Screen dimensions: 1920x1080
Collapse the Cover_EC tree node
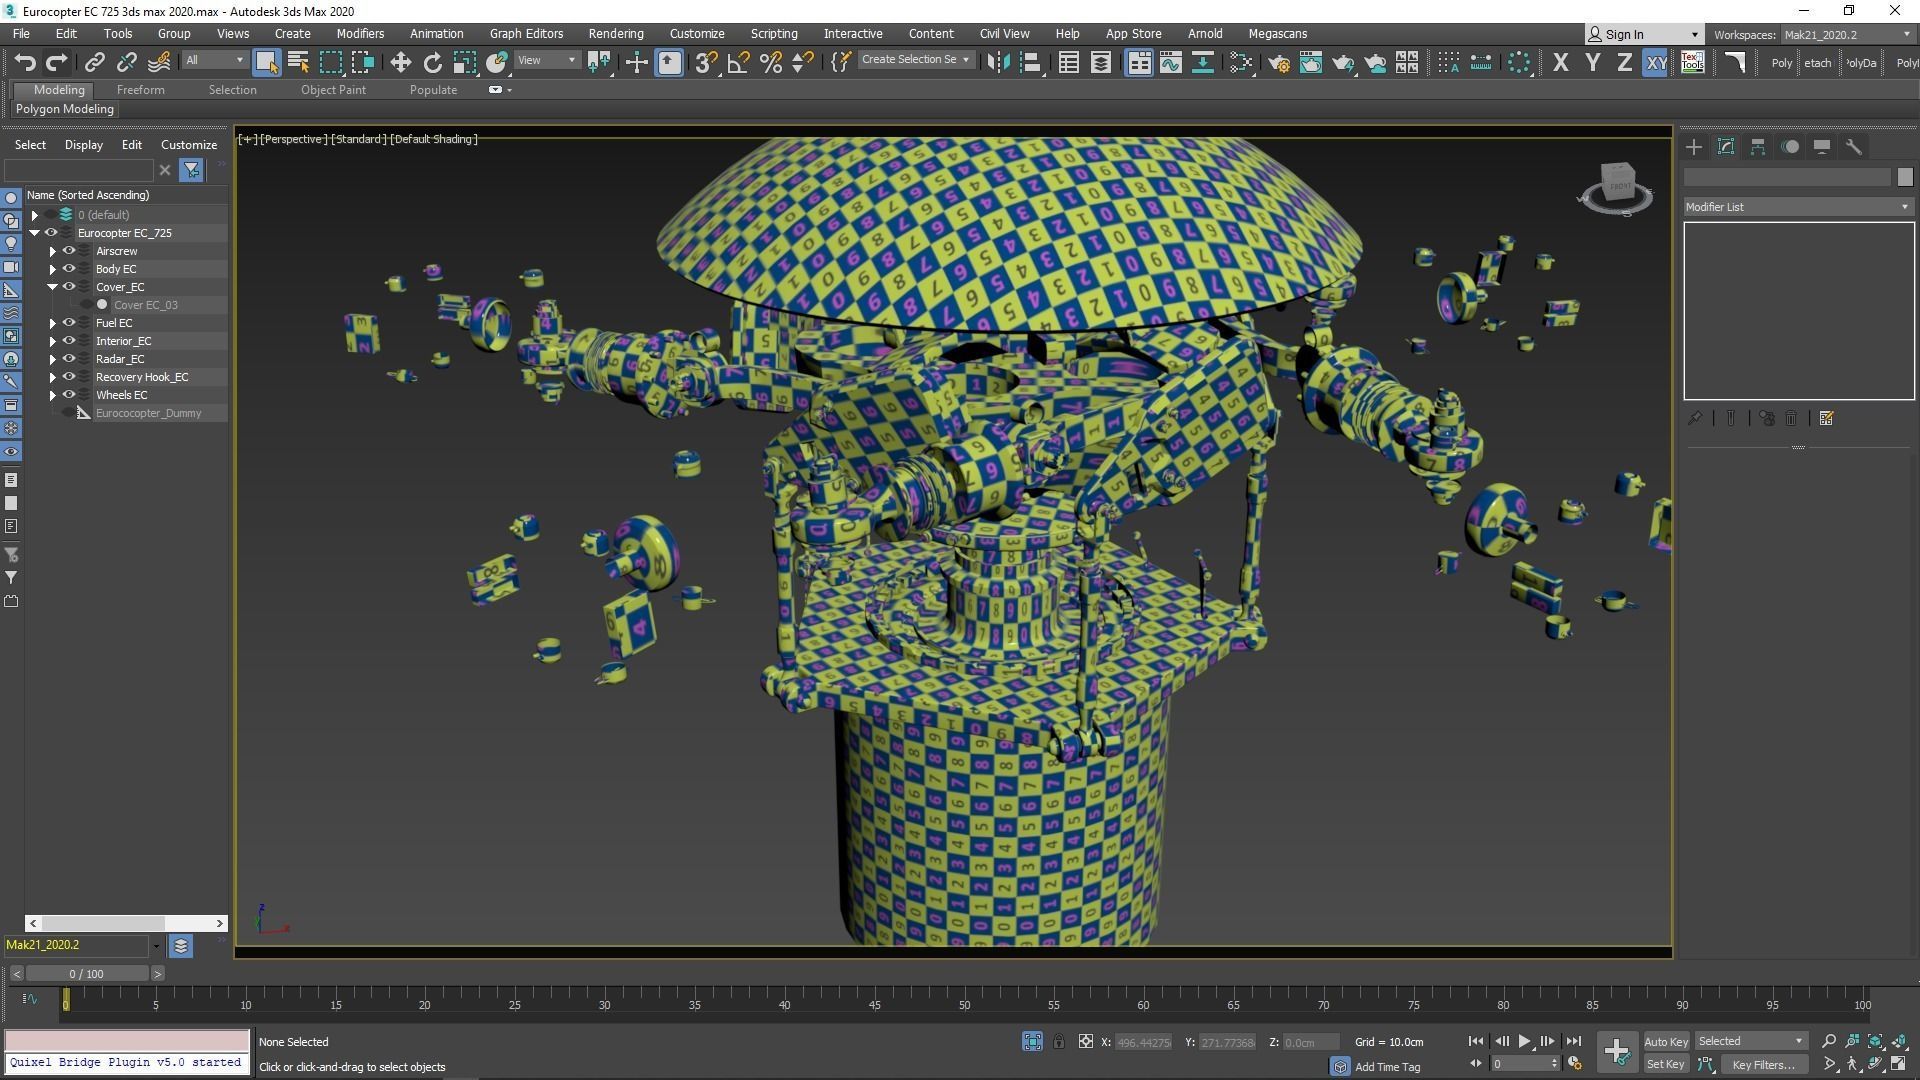[52, 287]
